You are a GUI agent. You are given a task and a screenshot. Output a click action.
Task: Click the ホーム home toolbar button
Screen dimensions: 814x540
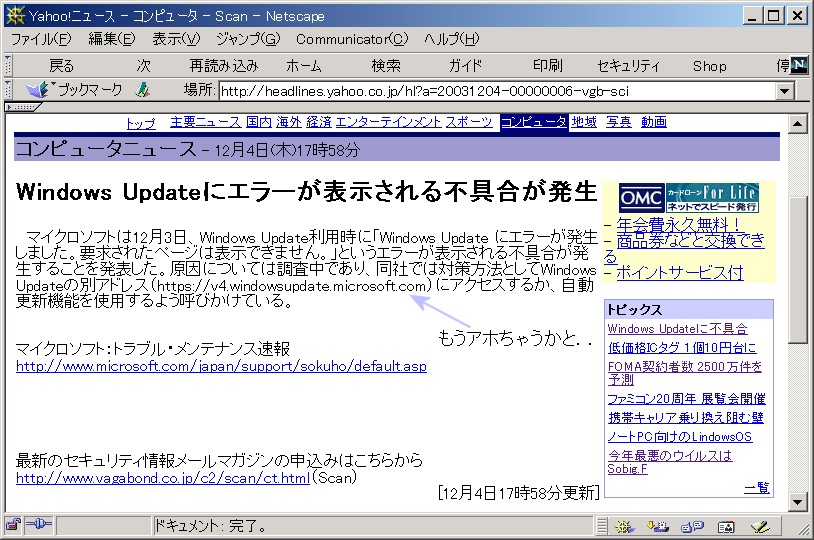[x=304, y=66]
